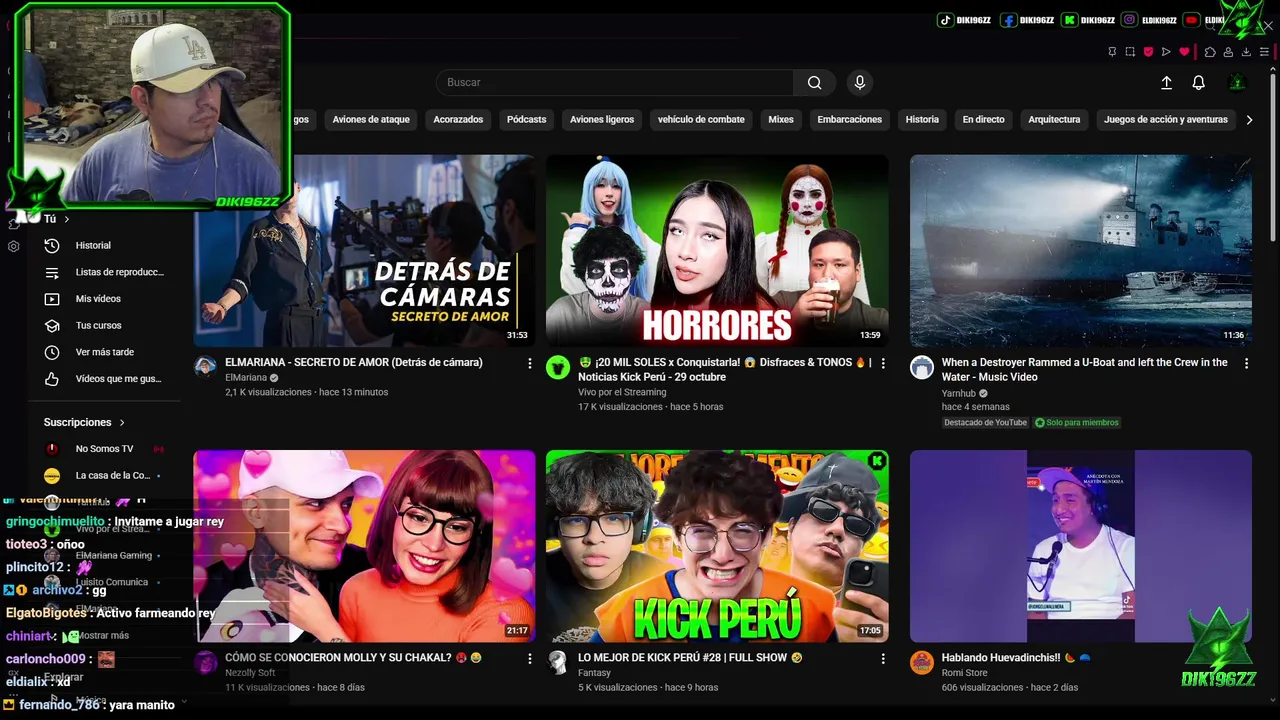This screenshot has width=1280, height=720.
Task: Open the upload/create video icon
Action: (x=1166, y=83)
